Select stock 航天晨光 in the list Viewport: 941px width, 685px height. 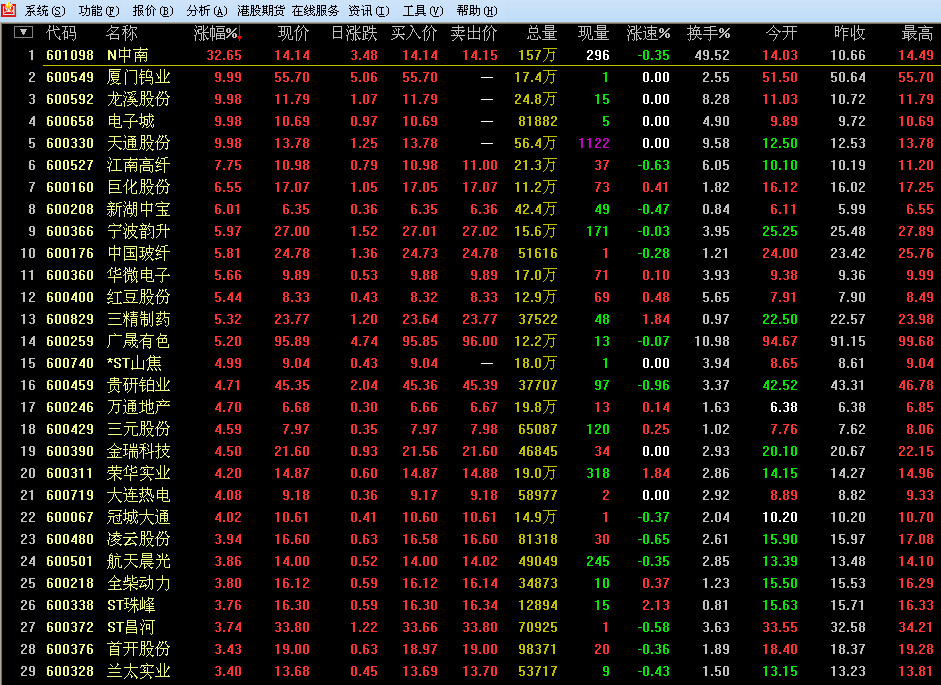139,561
